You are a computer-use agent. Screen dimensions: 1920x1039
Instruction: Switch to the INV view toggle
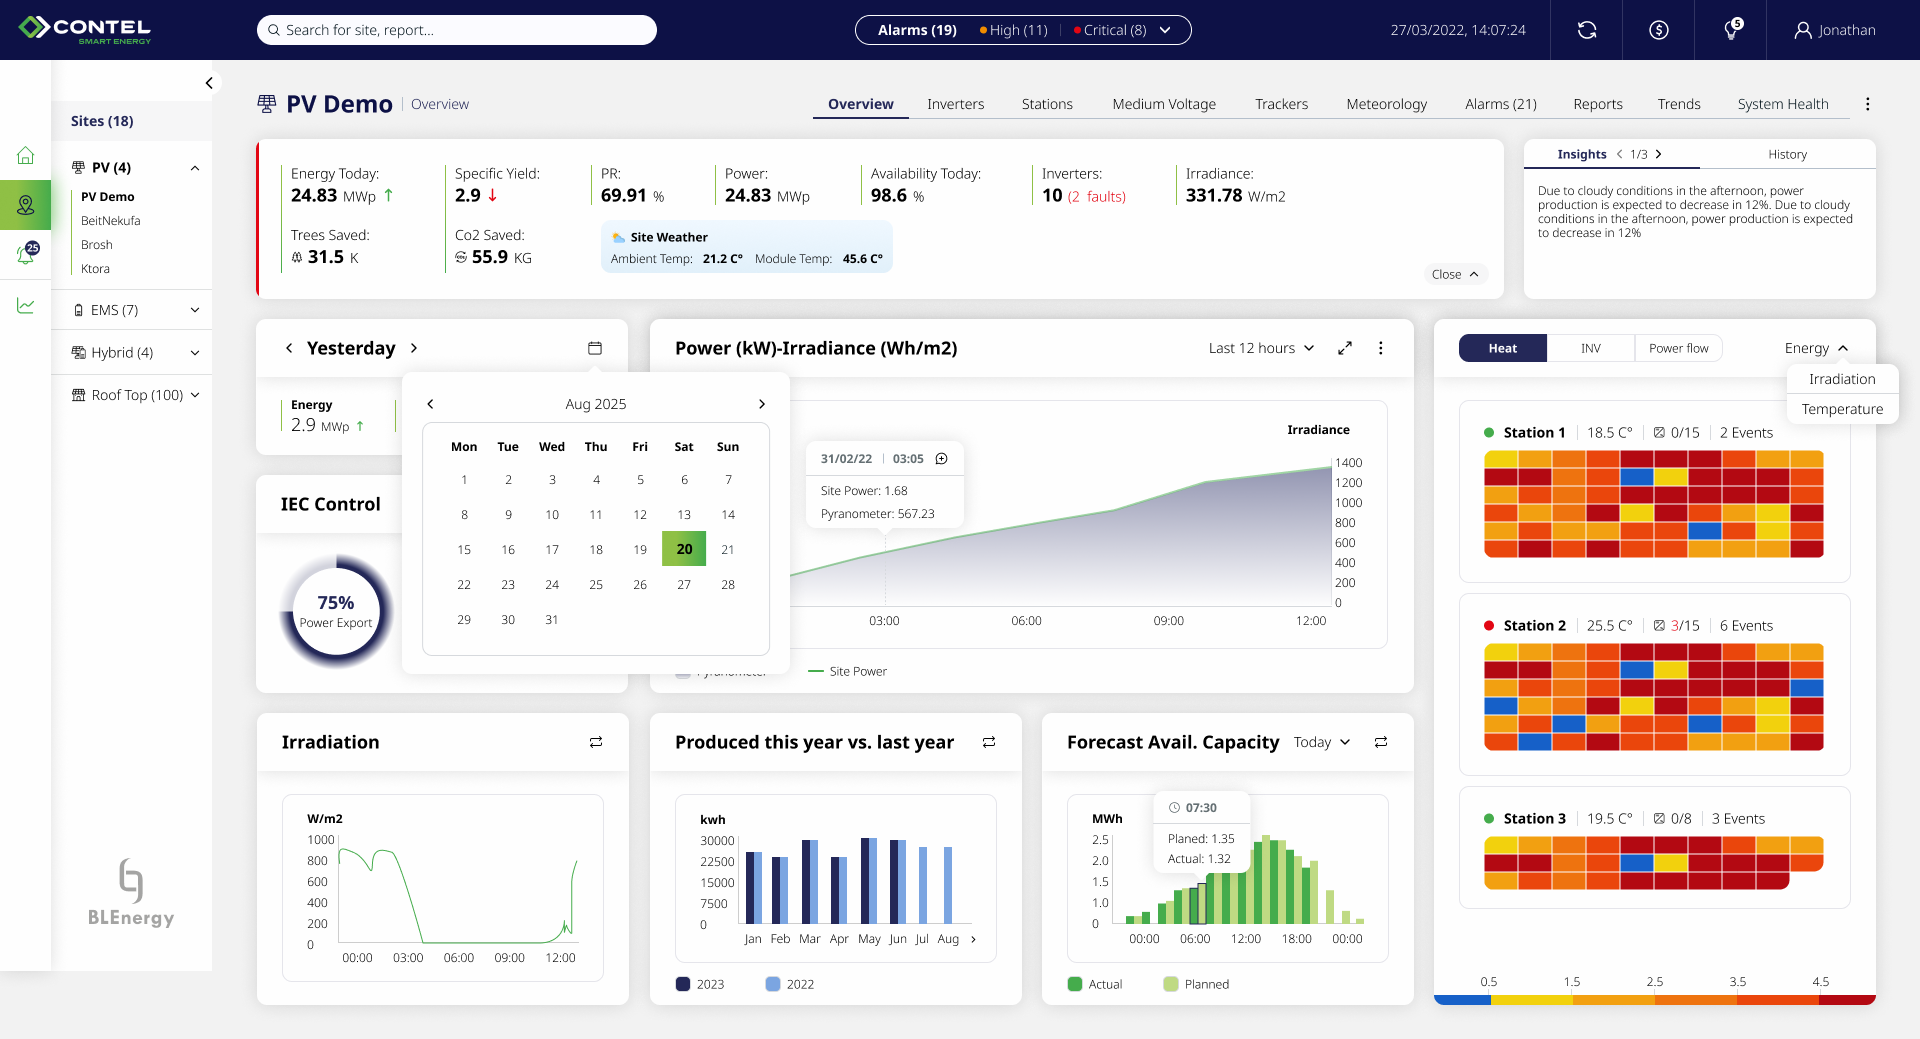1590,348
